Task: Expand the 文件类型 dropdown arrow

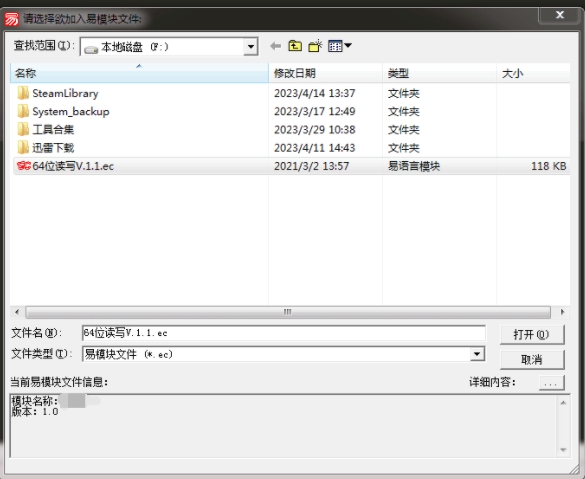Action: 477,354
